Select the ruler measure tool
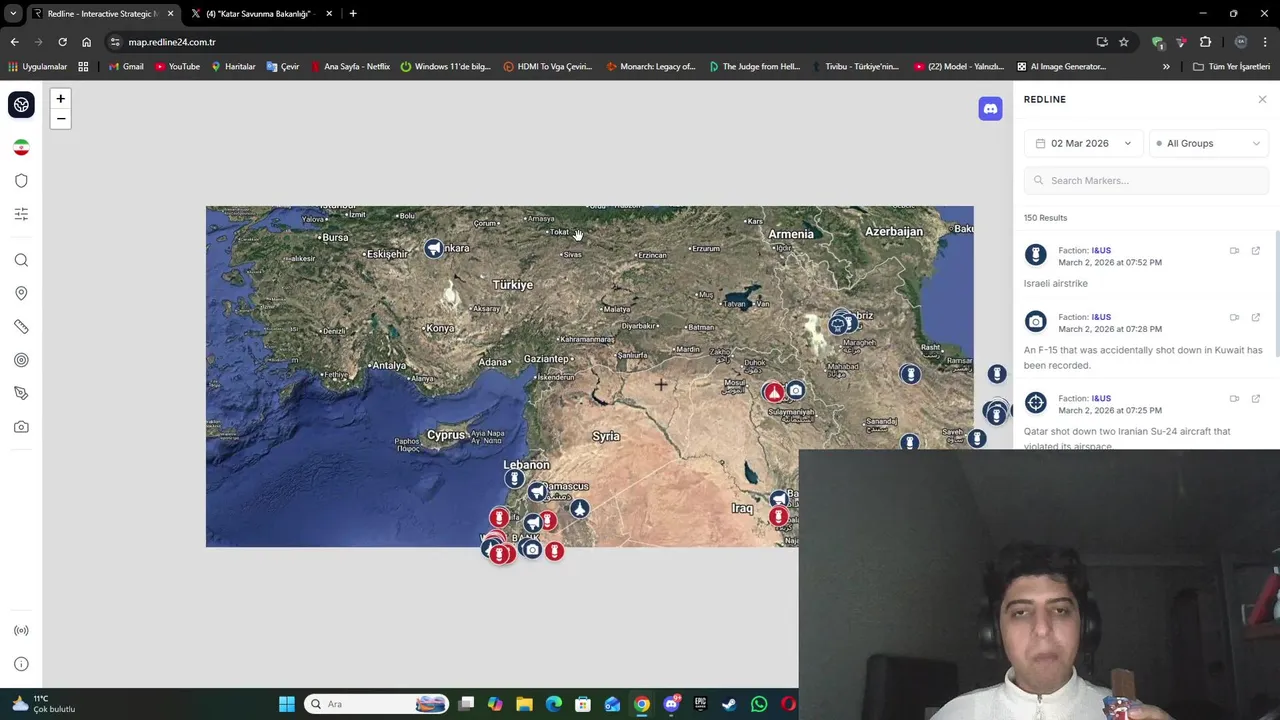The image size is (1280, 720). click(x=21, y=327)
